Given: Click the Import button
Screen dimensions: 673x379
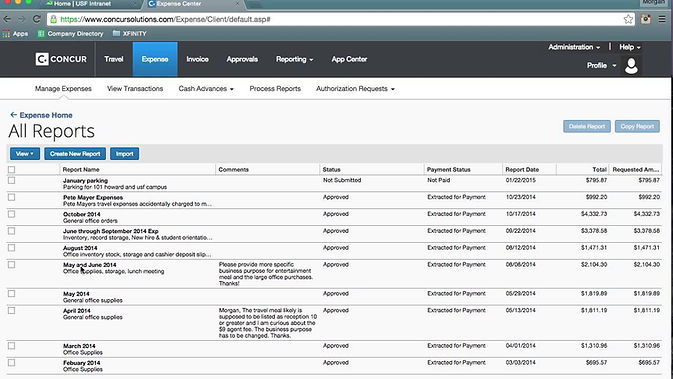Looking at the screenshot, I should pos(124,154).
